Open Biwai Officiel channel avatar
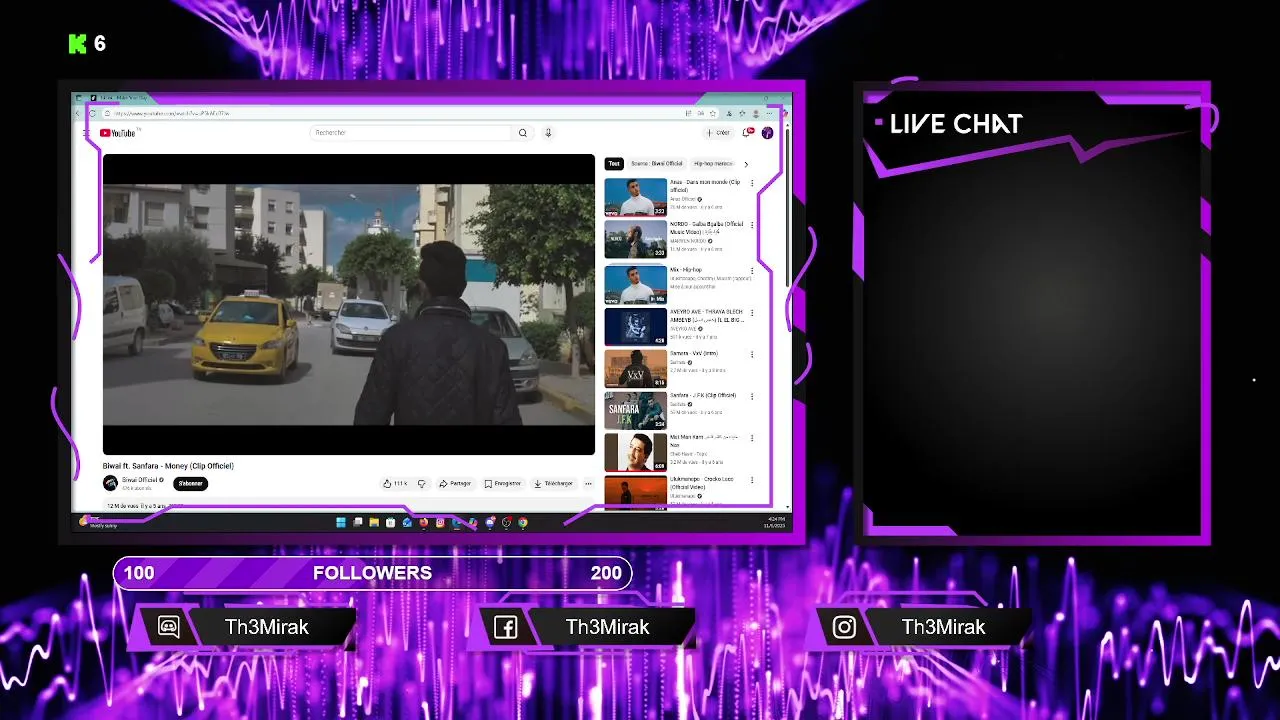The width and height of the screenshot is (1280, 720). [x=110, y=483]
